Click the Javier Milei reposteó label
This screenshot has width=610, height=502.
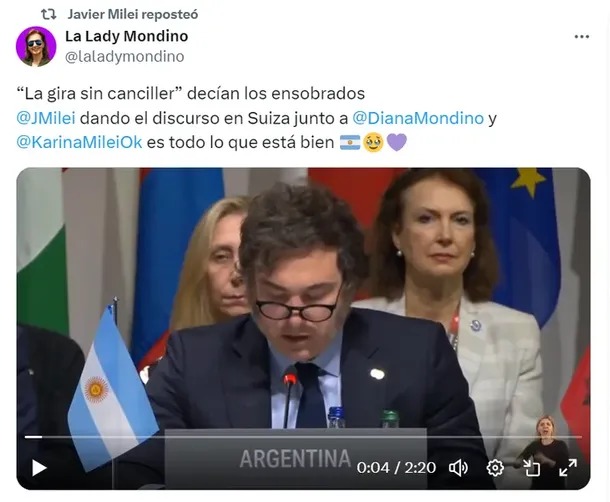click(x=133, y=14)
